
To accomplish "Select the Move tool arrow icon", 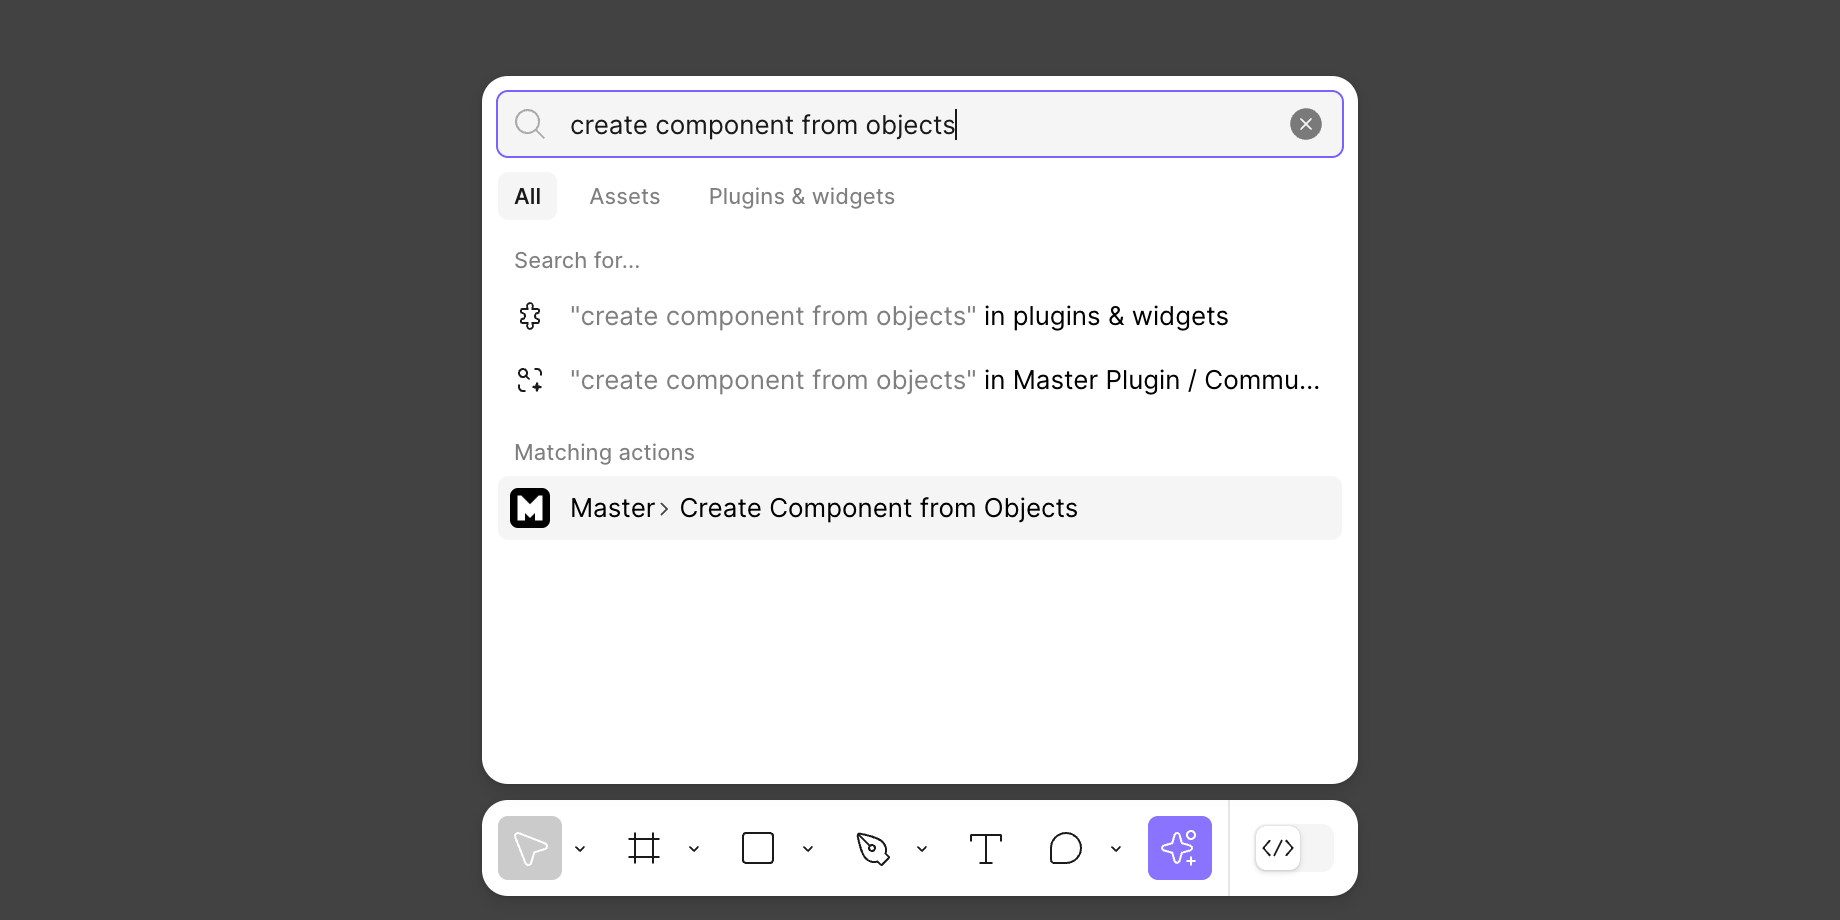I will click(x=530, y=848).
